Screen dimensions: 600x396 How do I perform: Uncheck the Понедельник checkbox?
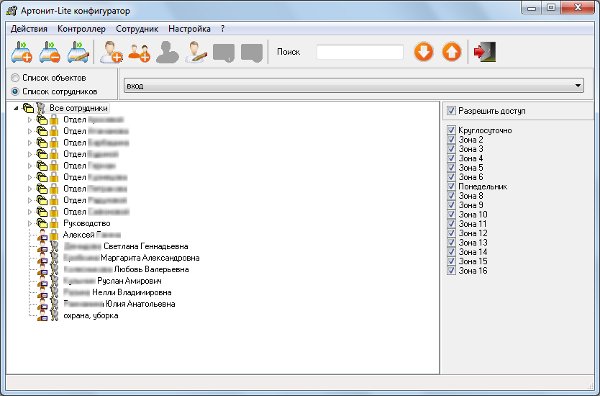click(x=452, y=186)
